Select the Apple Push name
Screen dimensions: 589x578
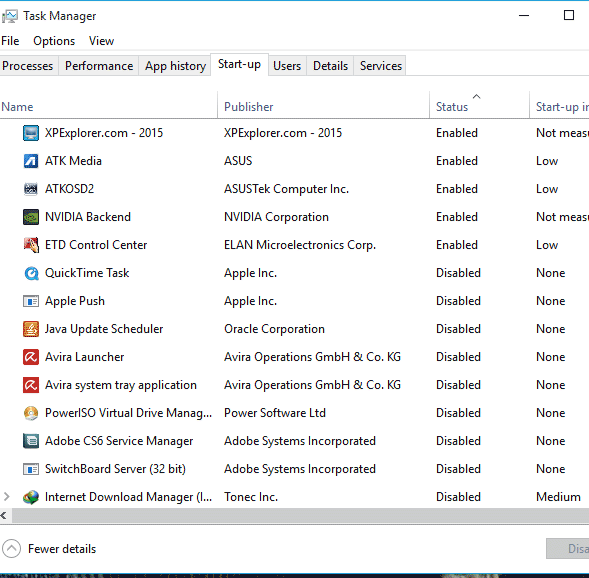75,301
